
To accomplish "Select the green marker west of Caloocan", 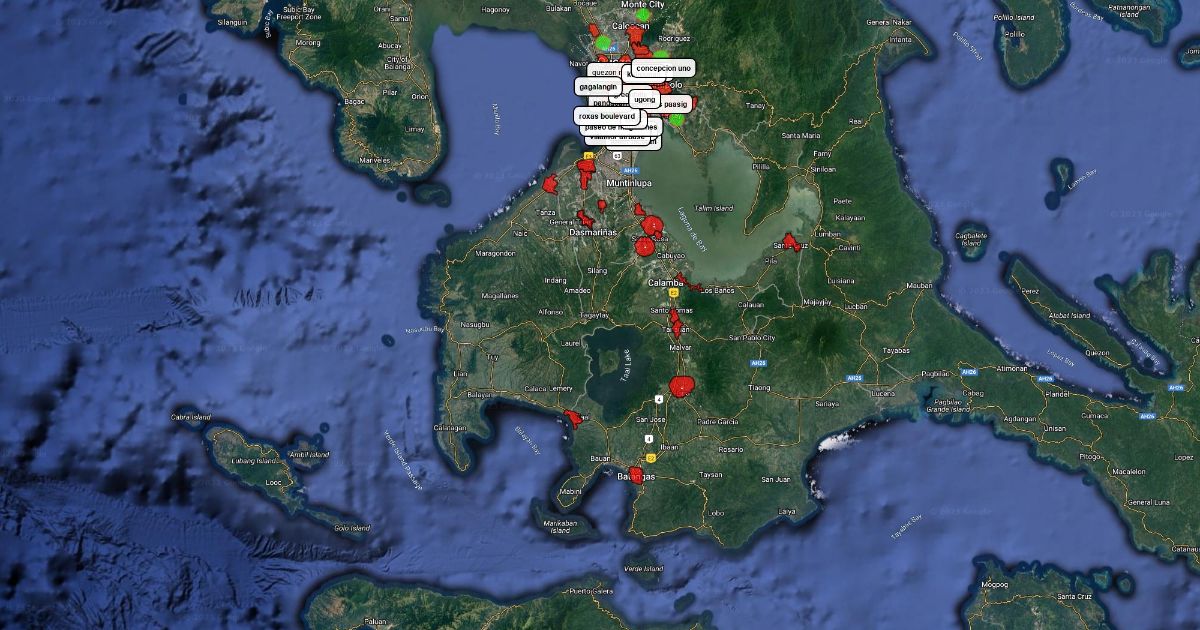I will click(x=603, y=43).
